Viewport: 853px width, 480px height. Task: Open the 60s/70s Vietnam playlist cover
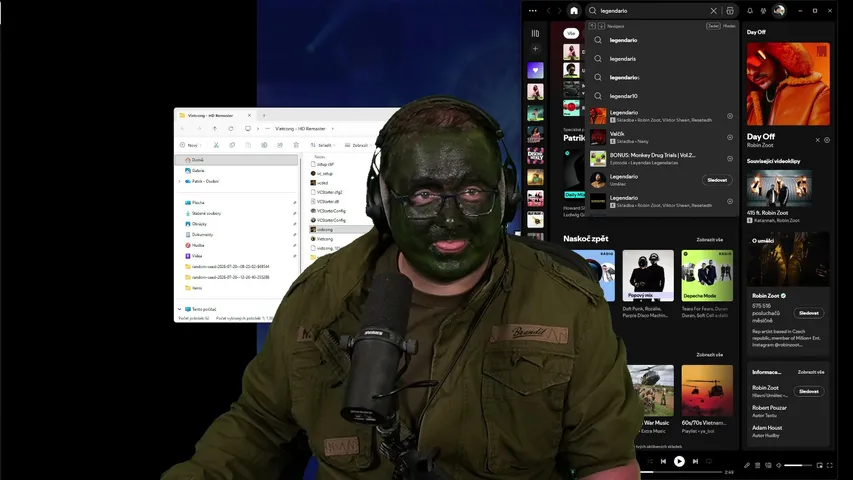pyautogui.click(x=707, y=391)
